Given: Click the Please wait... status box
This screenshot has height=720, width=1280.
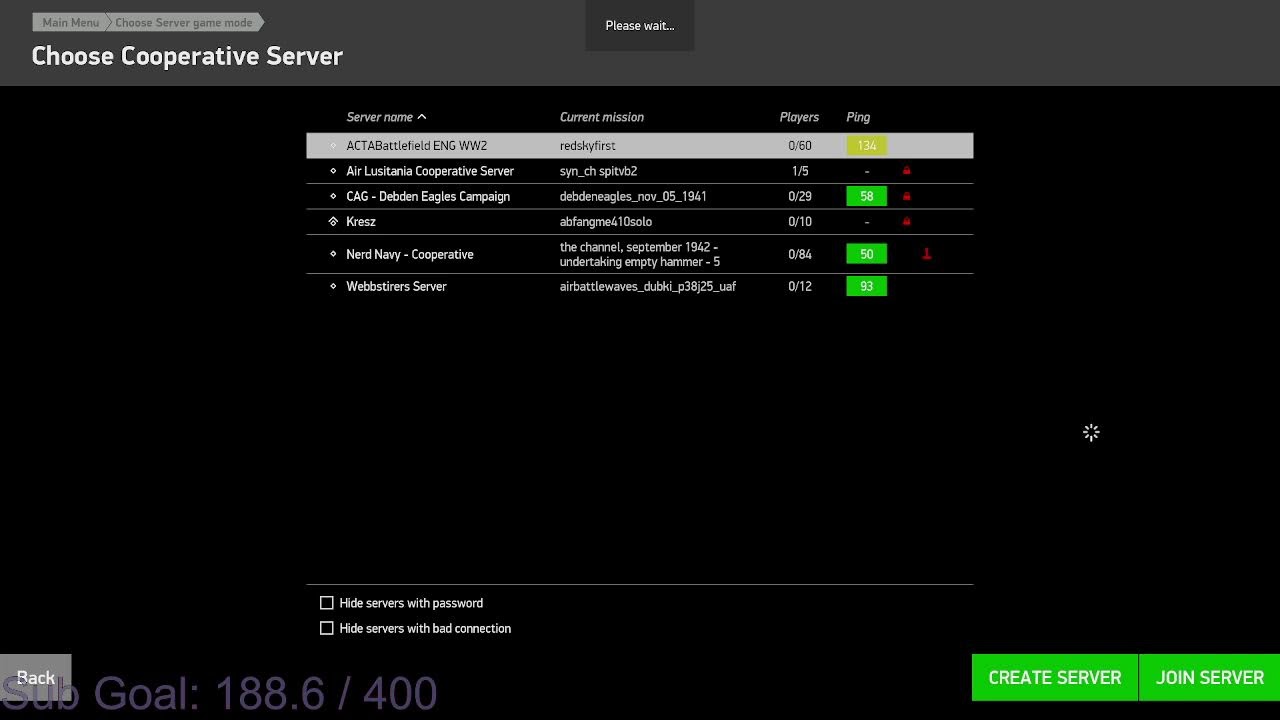Looking at the screenshot, I should pos(640,25).
